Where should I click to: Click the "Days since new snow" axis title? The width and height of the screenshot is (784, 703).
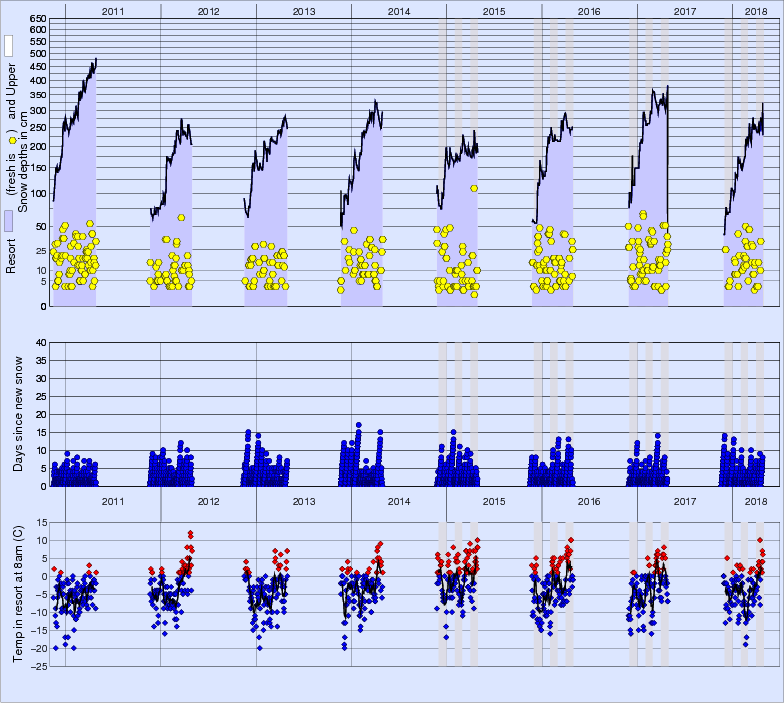pyautogui.click(x=18, y=412)
